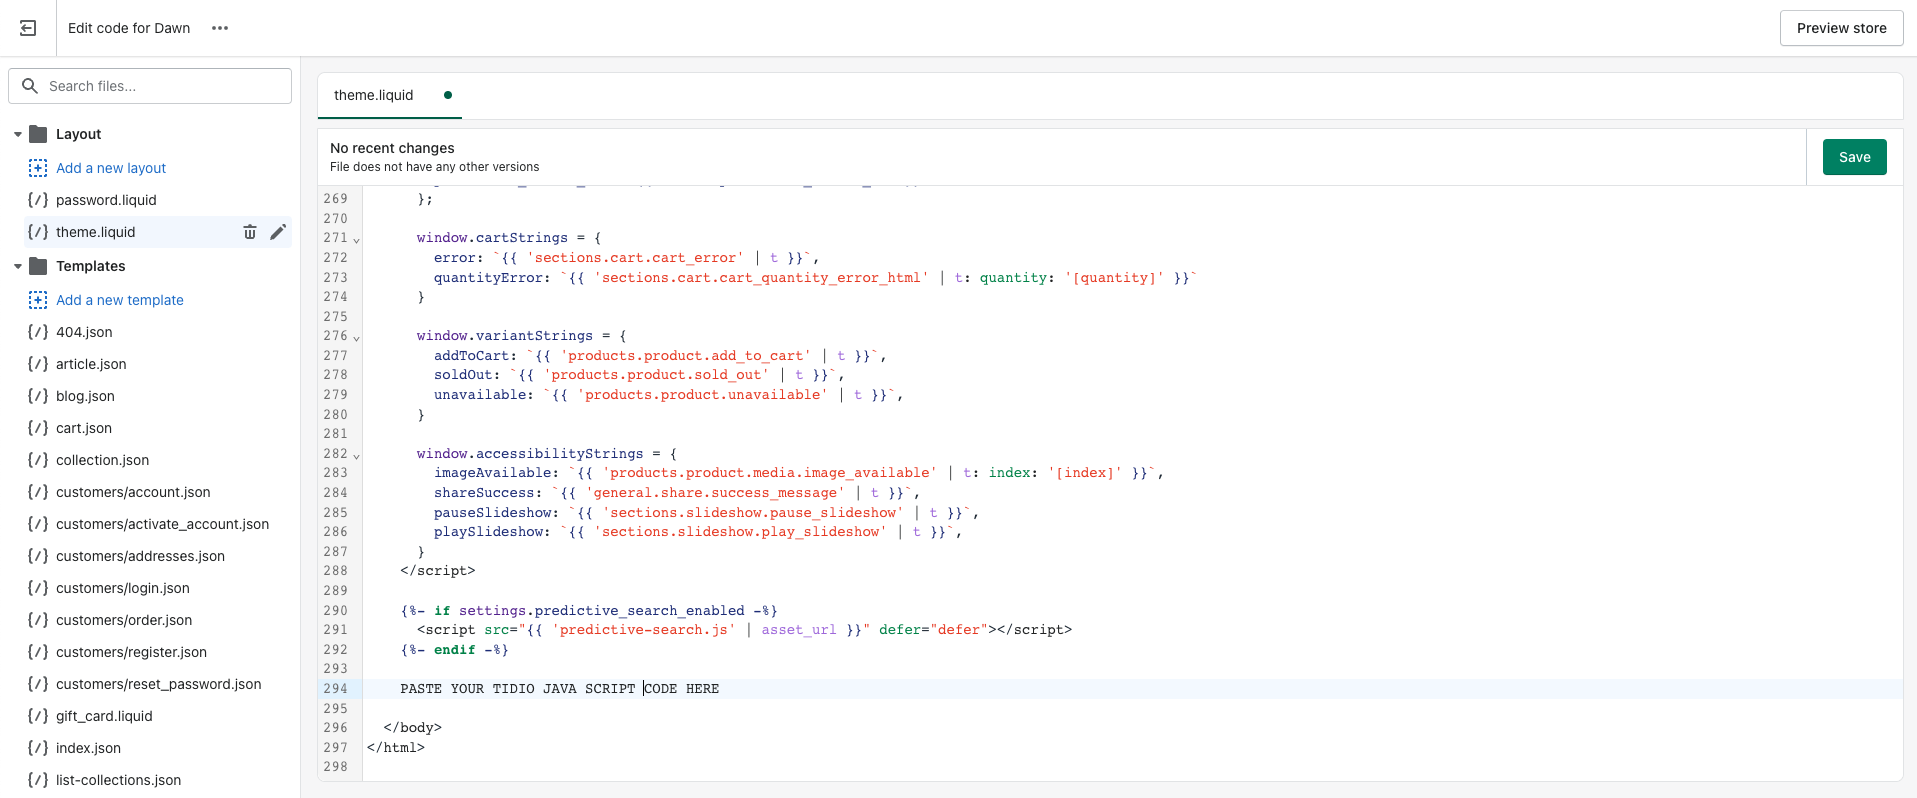Click window.accessibilityStrings on line 282
The width and height of the screenshot is (1917, 798).
547,454
